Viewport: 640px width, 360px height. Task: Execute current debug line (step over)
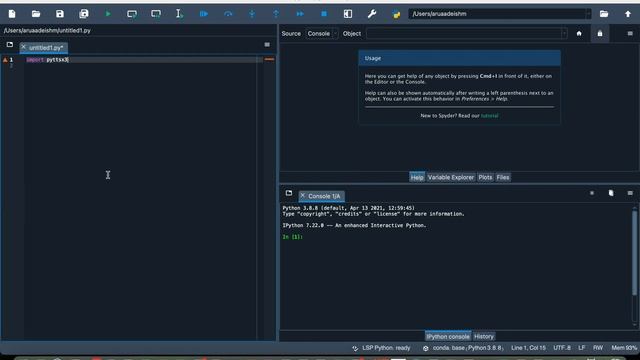[x=228, y=14]
